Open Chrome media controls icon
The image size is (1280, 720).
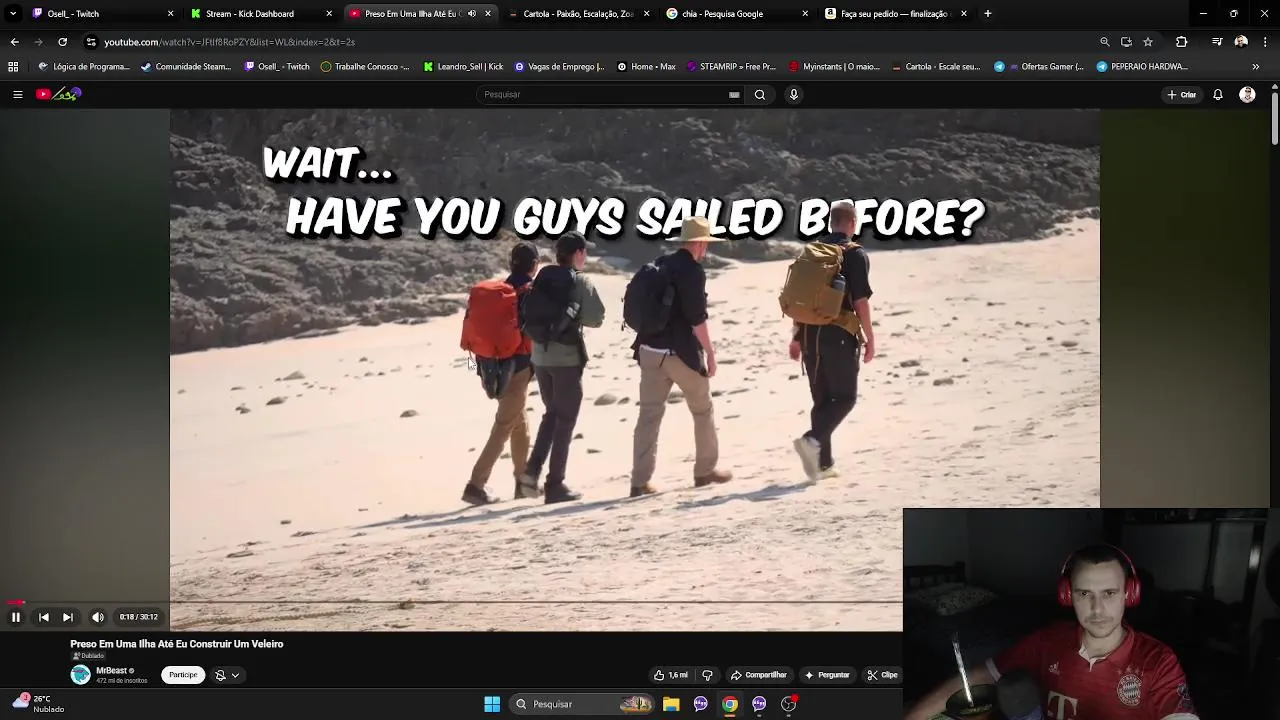coord(1217,42)
